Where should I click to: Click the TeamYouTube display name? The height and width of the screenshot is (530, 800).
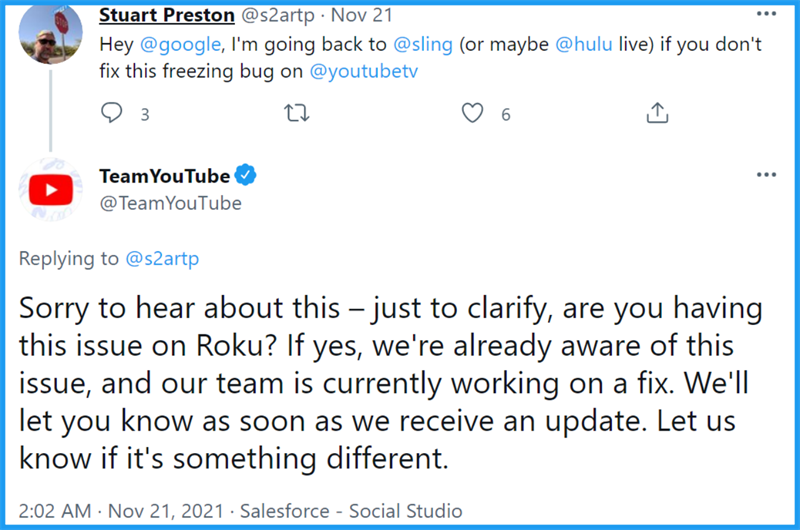click(165, 176)
